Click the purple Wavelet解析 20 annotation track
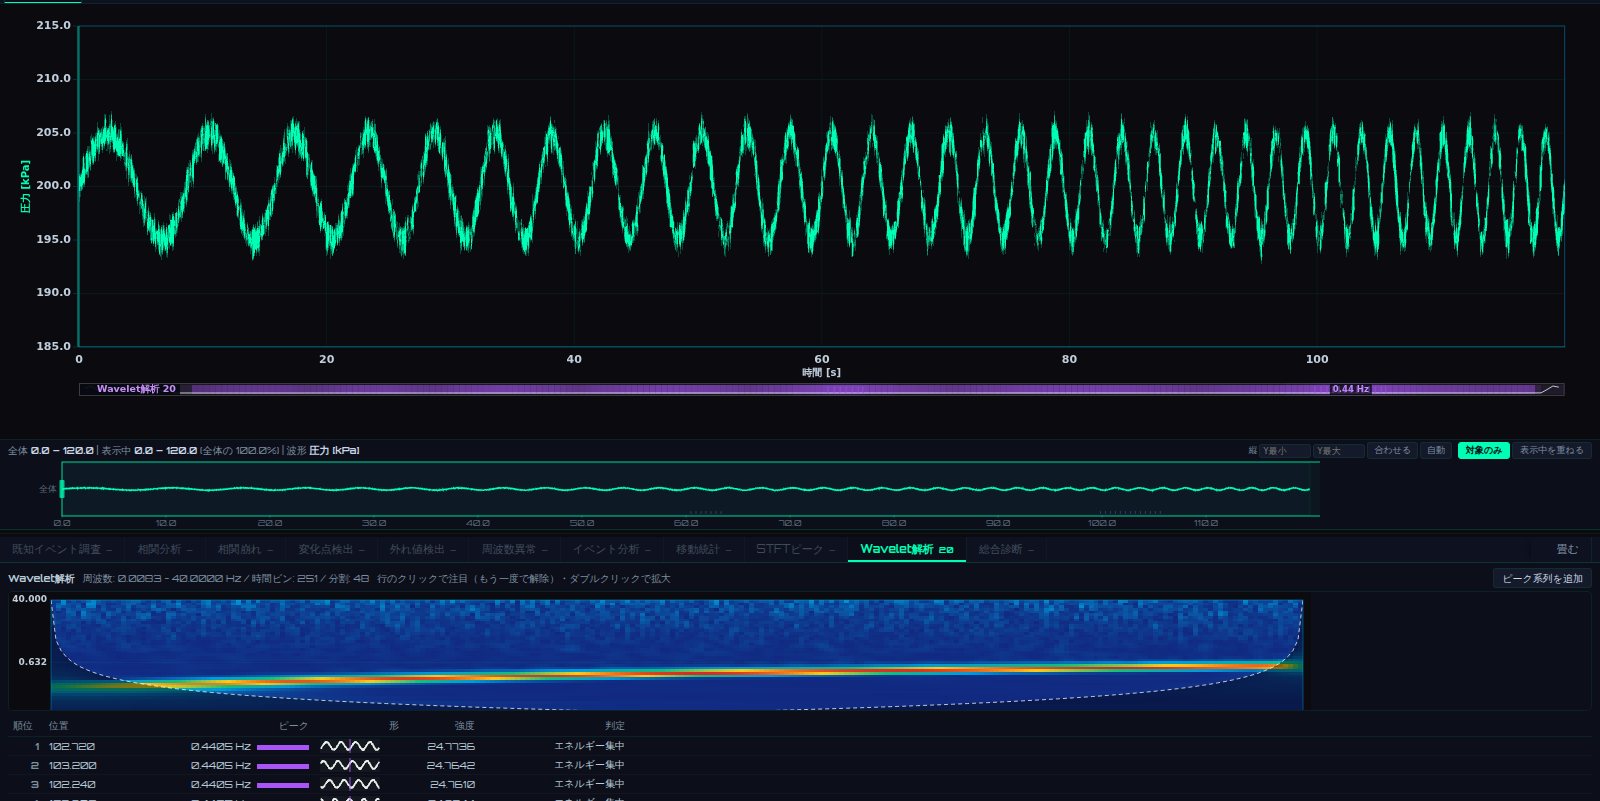The height and width of the screenshot is (801, 1600). tap(821, 389)
